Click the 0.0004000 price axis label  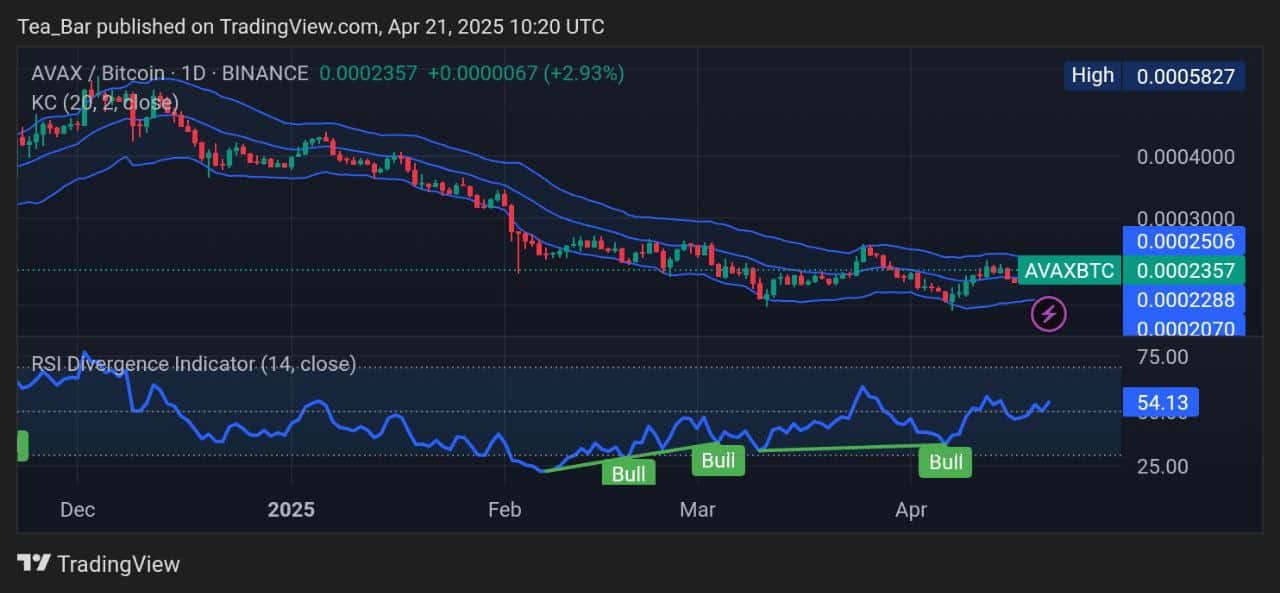pyautogui.click(x=1186, y=156)
